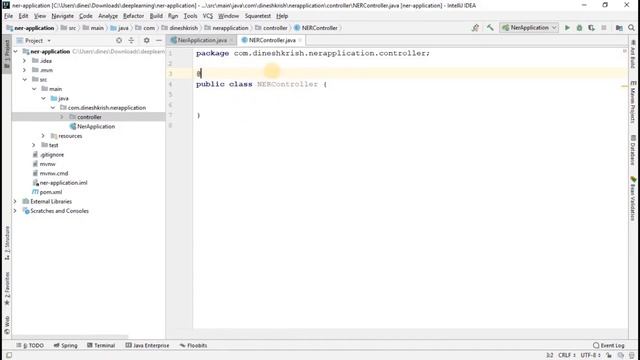
Task: Toggle the Bean Validation side panel
Action: [x=633, y=198]
